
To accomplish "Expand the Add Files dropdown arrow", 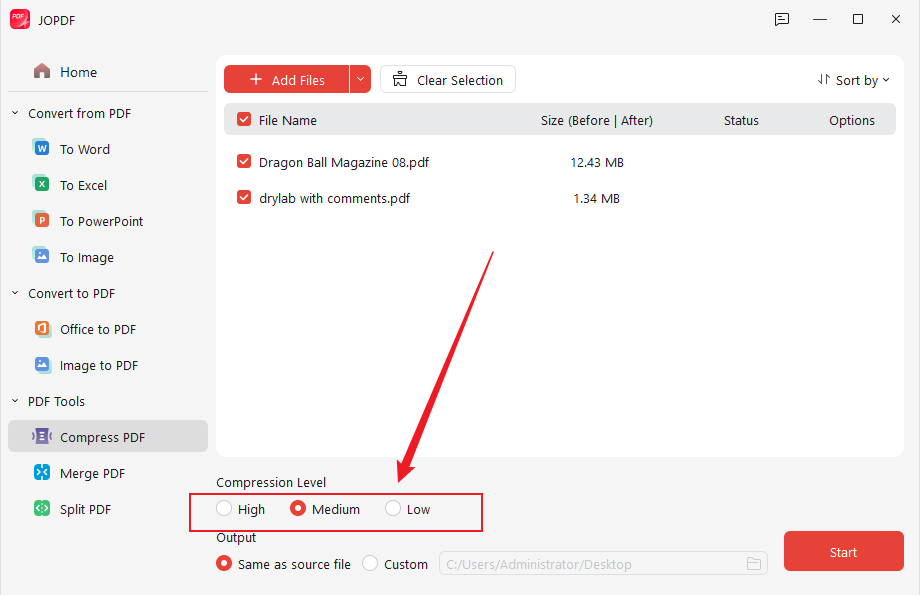I will (x=360, y=79).
